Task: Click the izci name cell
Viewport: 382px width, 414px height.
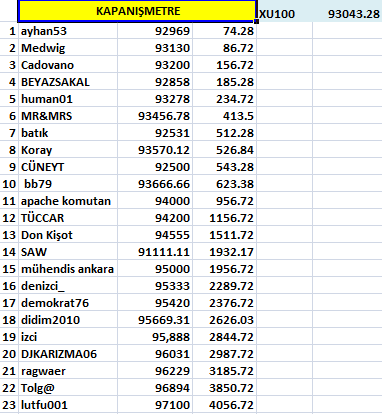Action: 68,337
